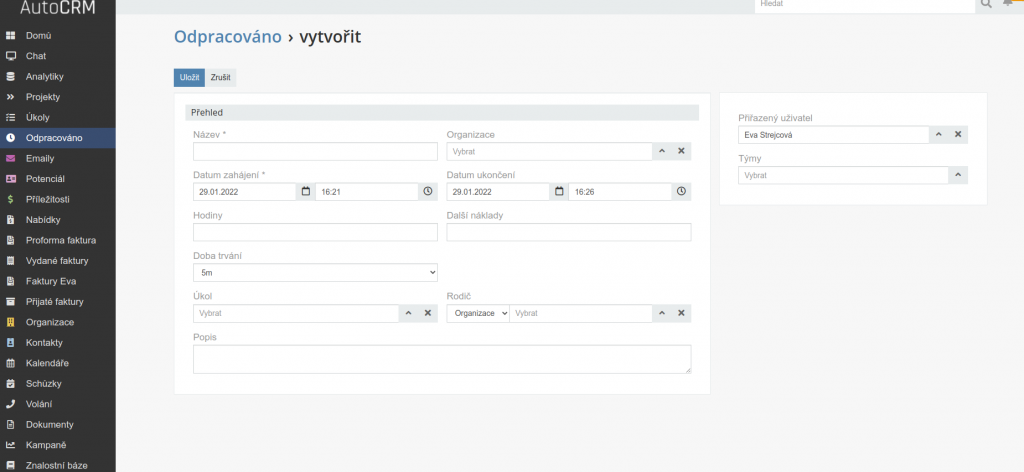Image resolution: width=1024 pixels, height=472 pixels.
Task: Click the Kampaně chart icon
Action: [10, 445]
